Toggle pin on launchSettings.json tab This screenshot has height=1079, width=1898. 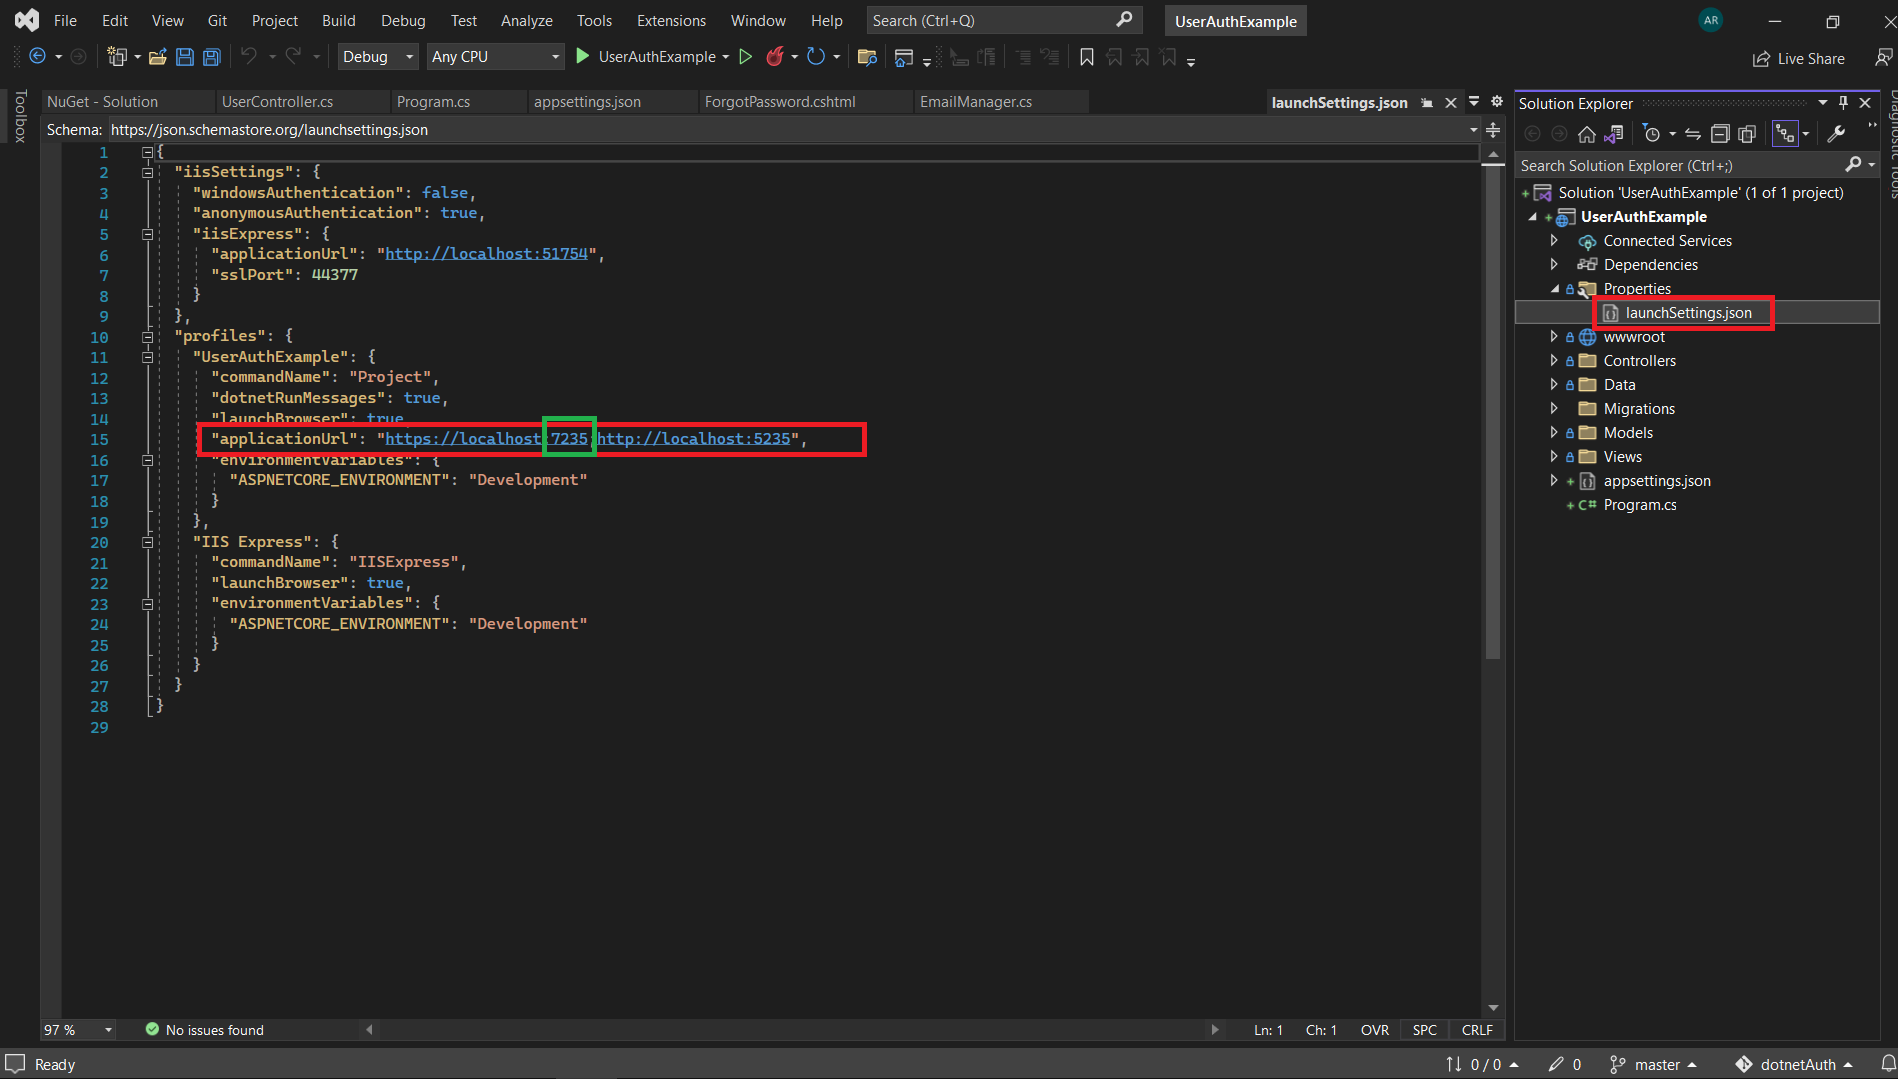pyautogui.click(x=1427, y=103)
